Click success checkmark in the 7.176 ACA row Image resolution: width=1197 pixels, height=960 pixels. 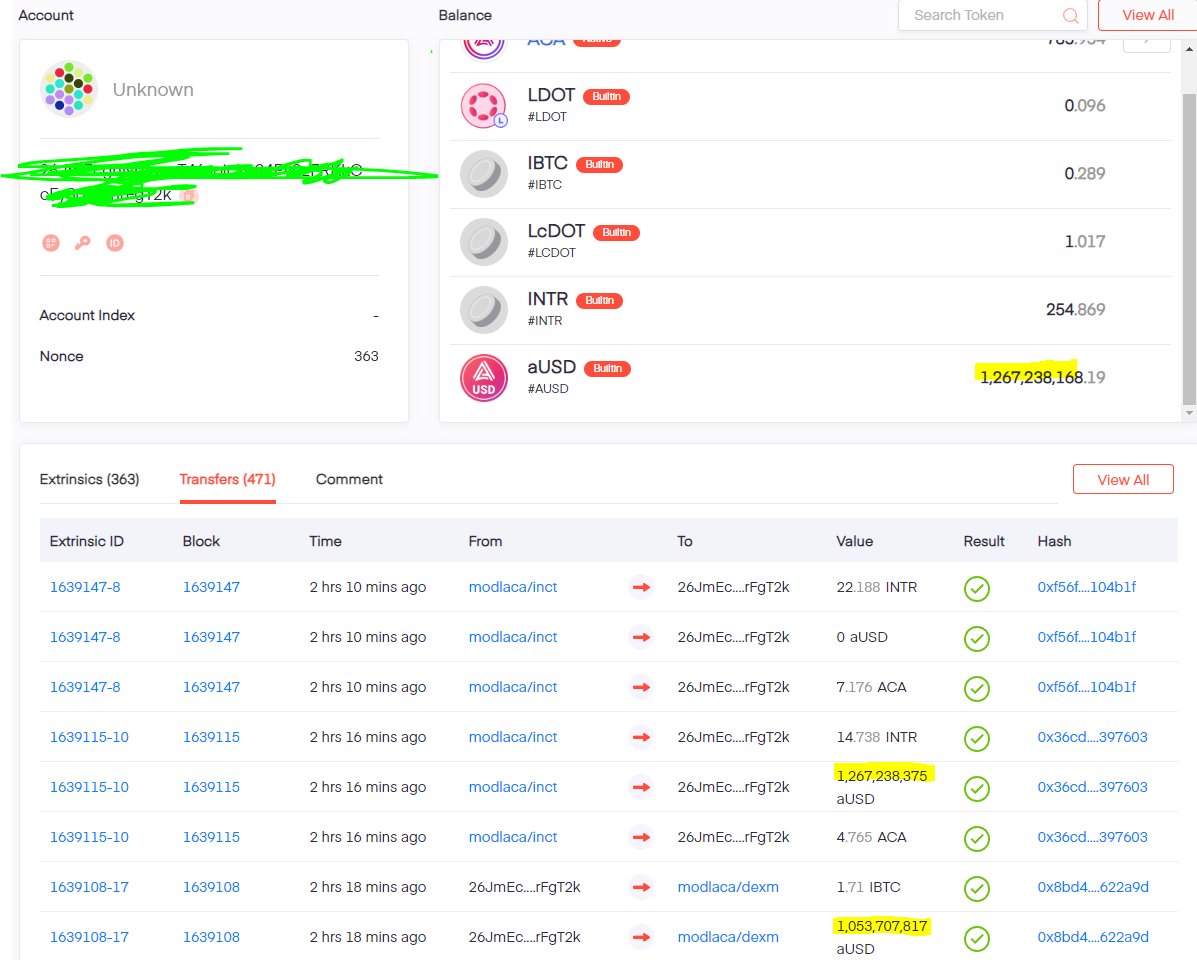pos(976,688)
